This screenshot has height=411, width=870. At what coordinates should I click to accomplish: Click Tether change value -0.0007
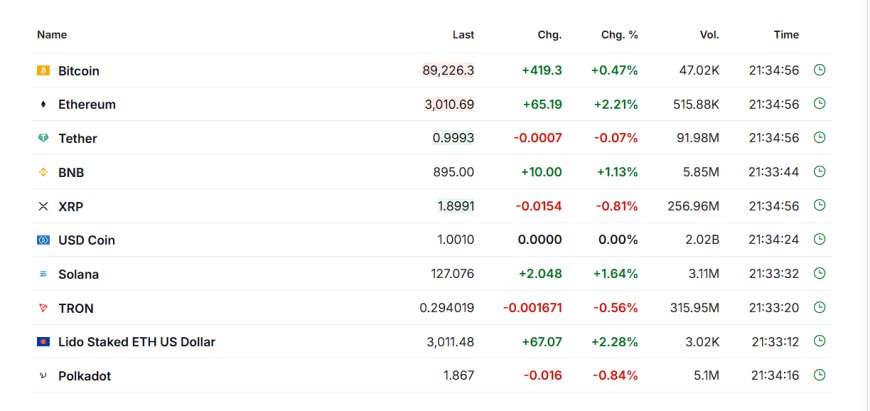[538, 138]
